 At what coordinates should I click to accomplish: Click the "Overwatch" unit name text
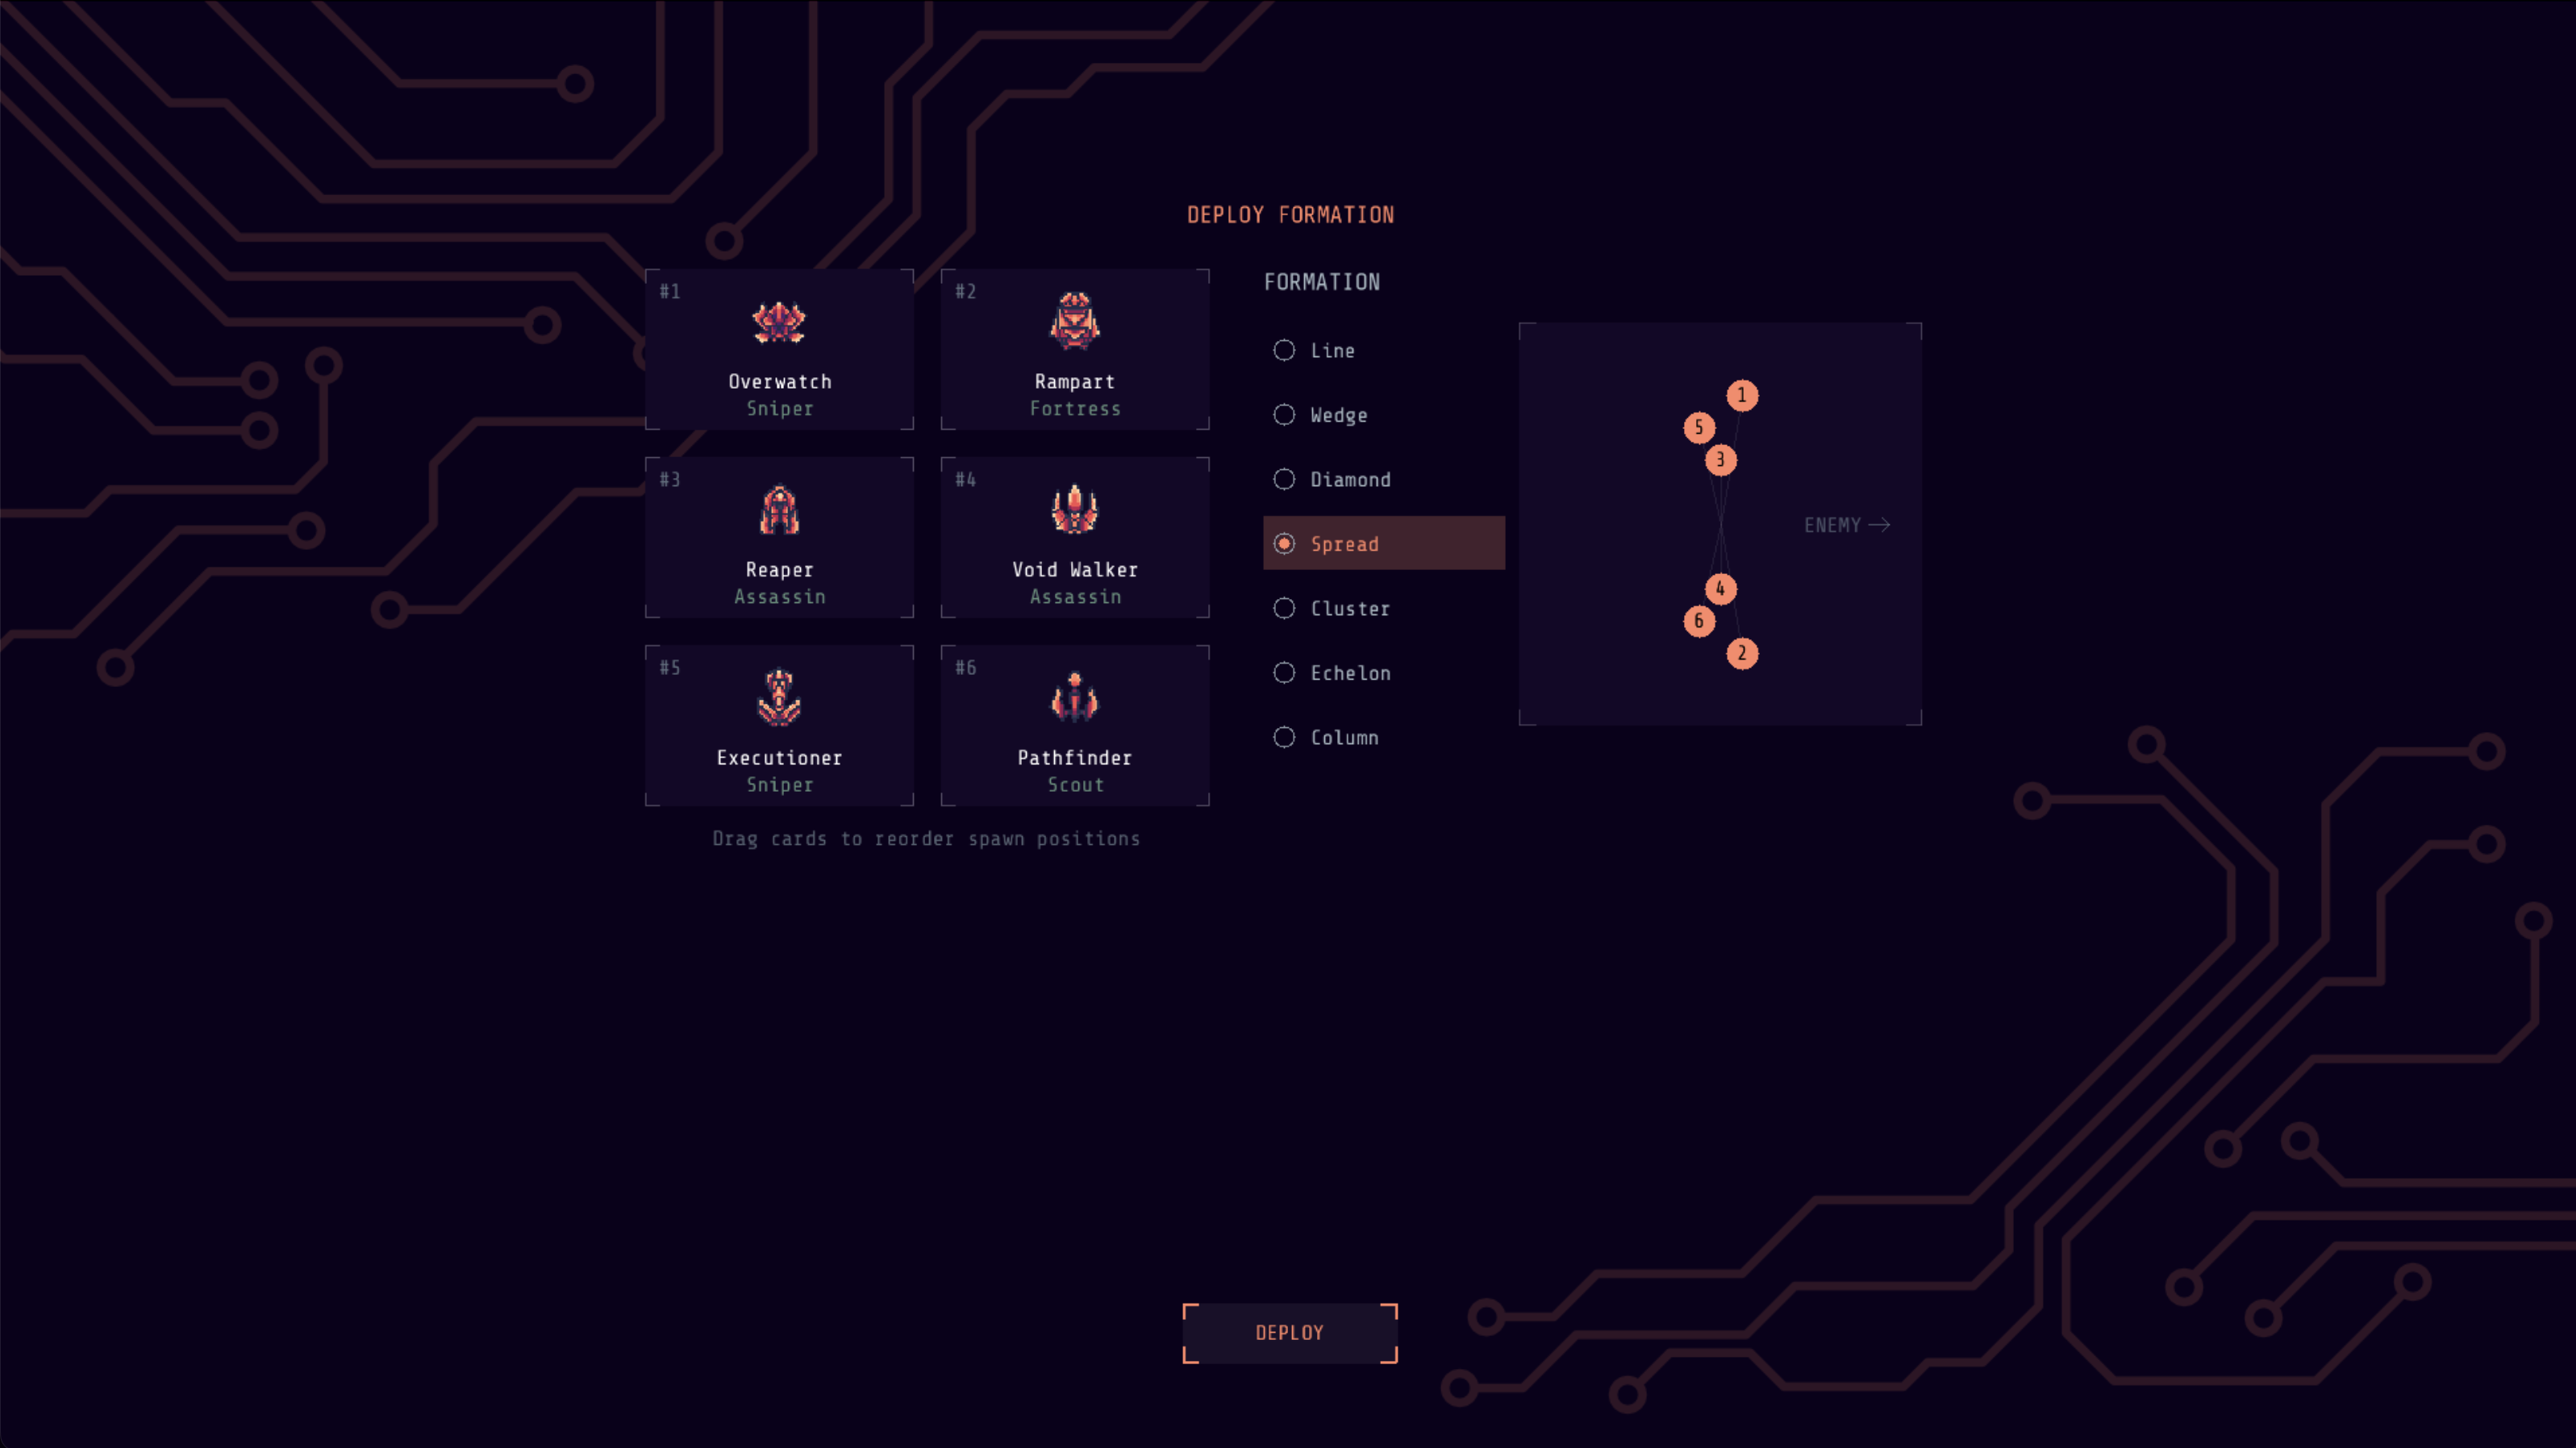(780, 382)
